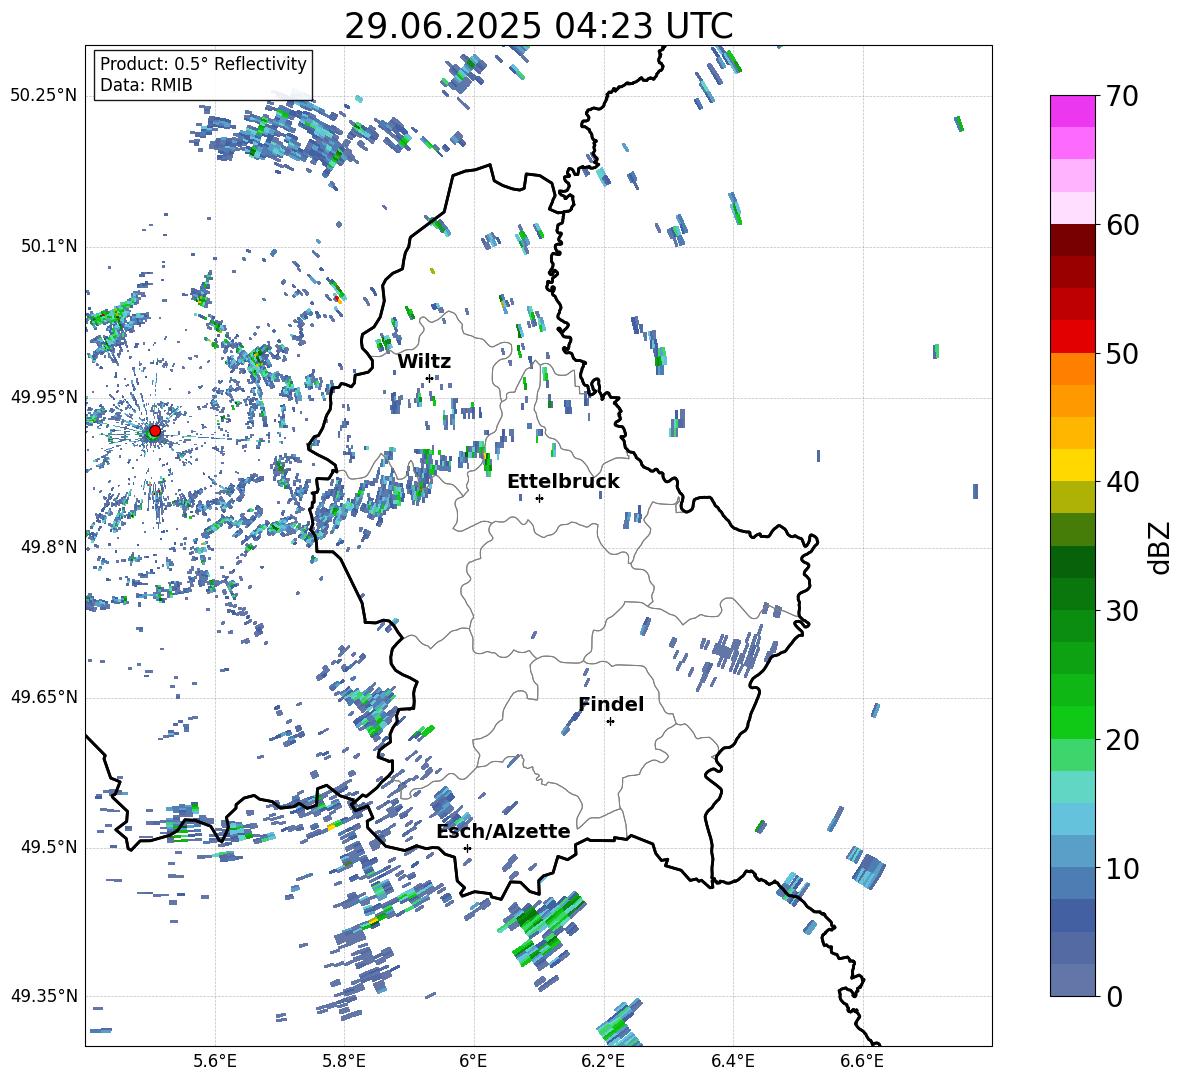Click the latitude label 49.35°N
1184x1081 pixels.
coord(44,996)
